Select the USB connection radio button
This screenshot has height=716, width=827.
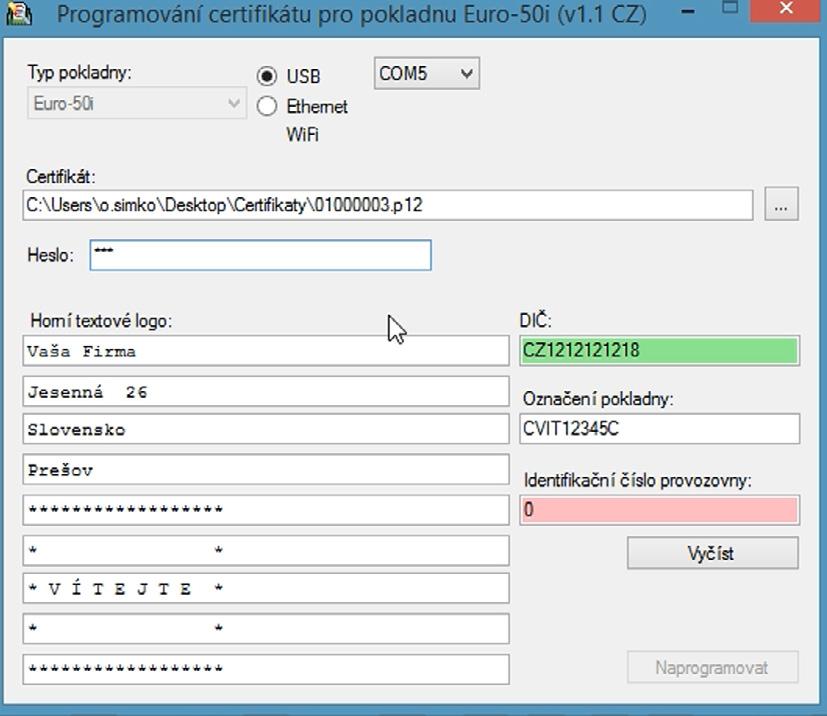click(x=267, y=76)
